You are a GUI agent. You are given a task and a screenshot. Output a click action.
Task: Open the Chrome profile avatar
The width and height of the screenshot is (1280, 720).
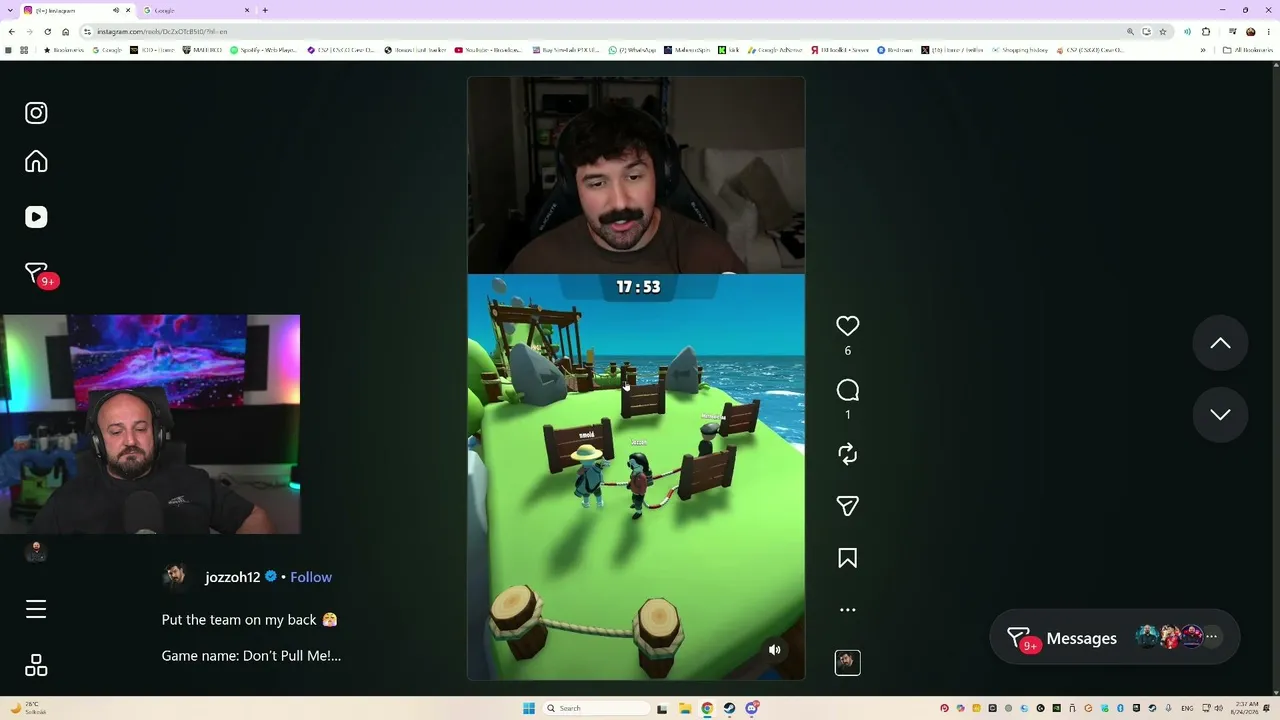coord(1250,31)
